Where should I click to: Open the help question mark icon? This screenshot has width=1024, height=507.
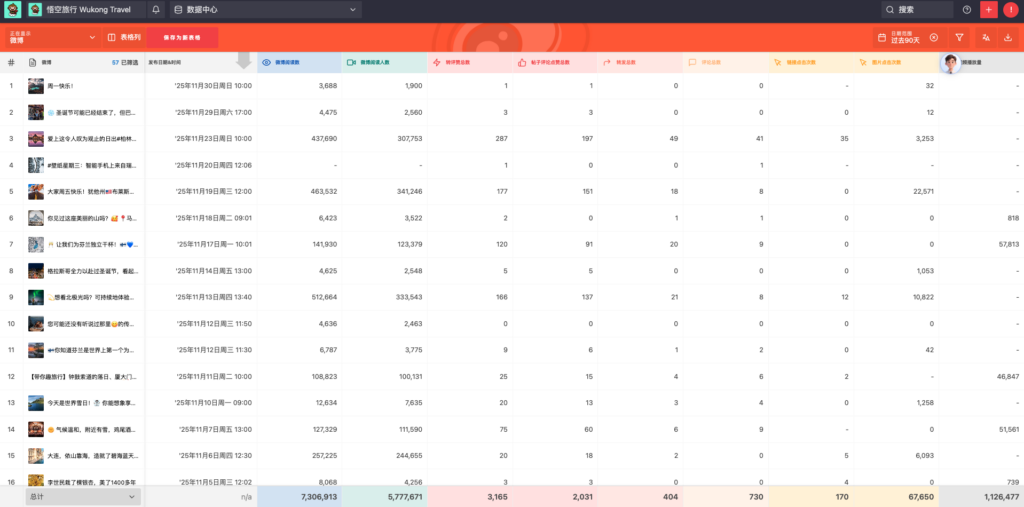[x=966, y=10]
